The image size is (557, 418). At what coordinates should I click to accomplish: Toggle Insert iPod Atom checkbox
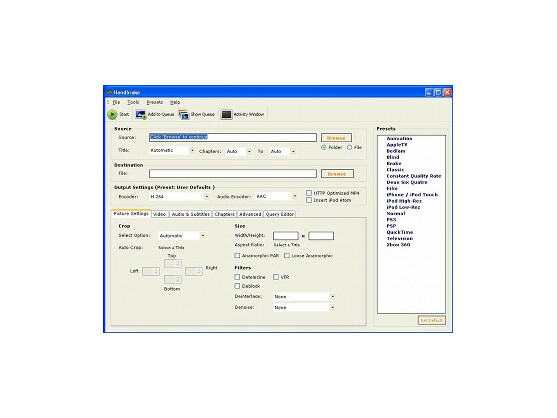[309, 200]
